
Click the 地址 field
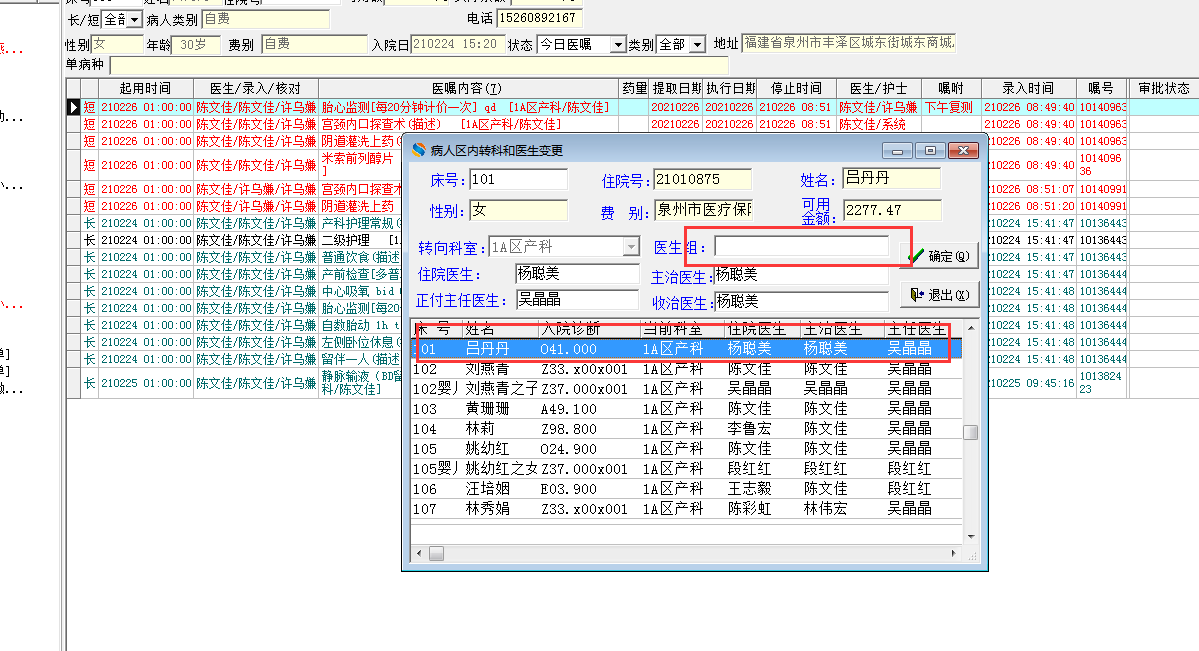tap(849, 43)
